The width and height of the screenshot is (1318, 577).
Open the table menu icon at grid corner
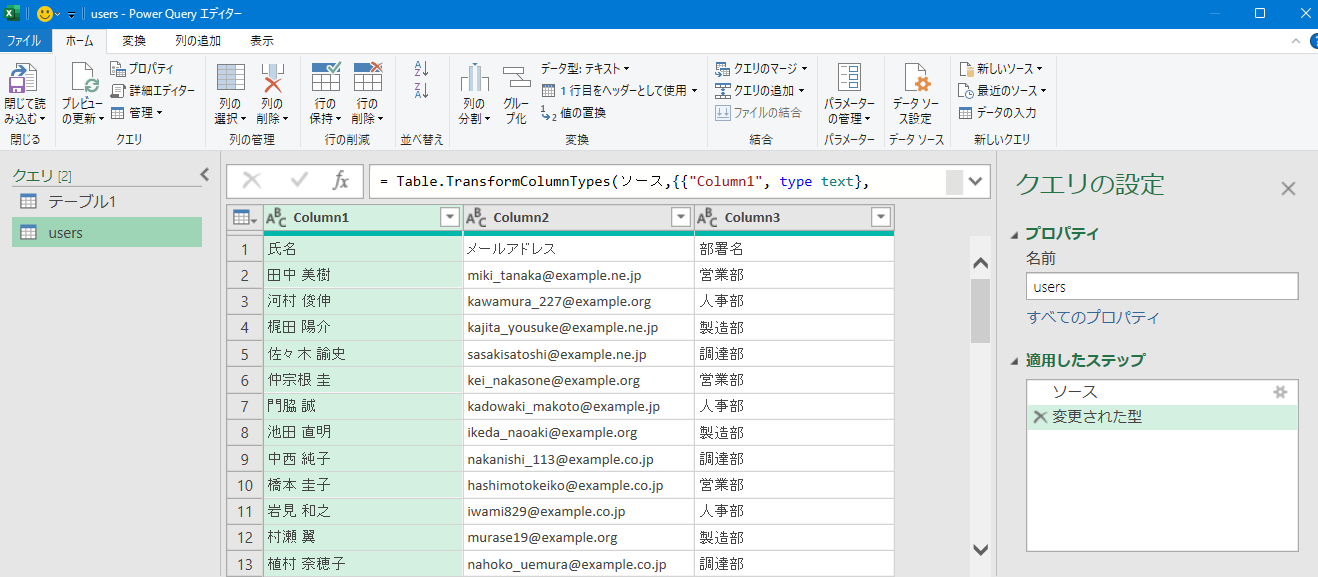(244, 218)
